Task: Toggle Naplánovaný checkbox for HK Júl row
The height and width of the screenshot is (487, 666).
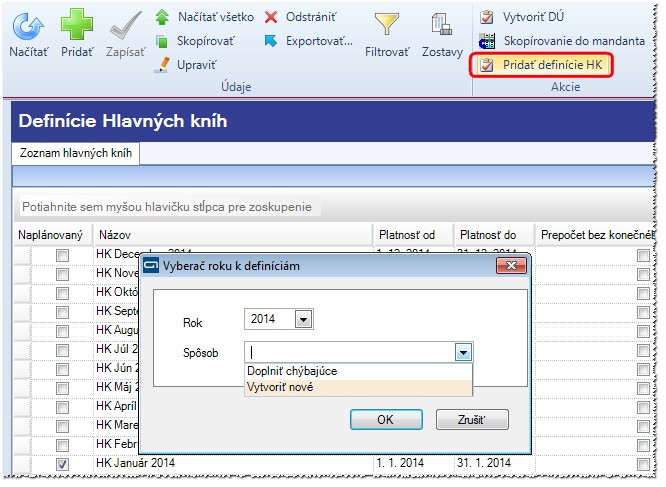Action: coord(62,350)
